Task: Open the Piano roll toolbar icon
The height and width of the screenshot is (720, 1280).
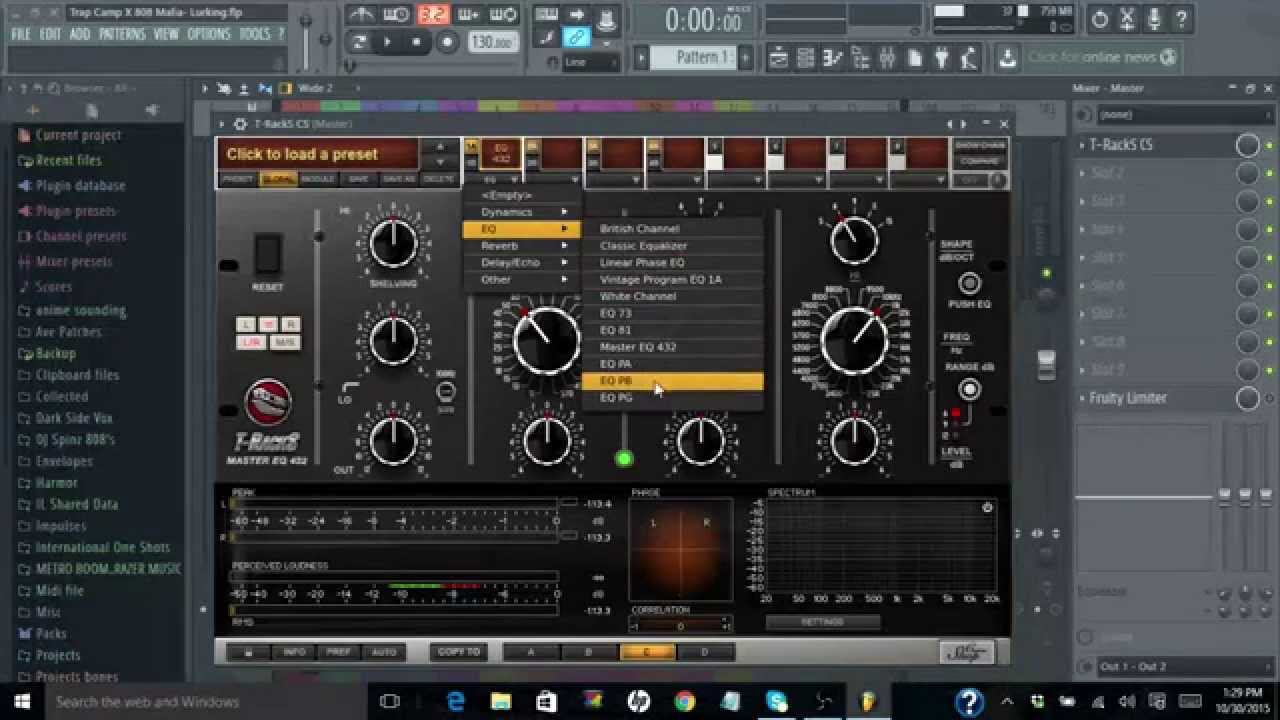Action: [x=807, y=58]
